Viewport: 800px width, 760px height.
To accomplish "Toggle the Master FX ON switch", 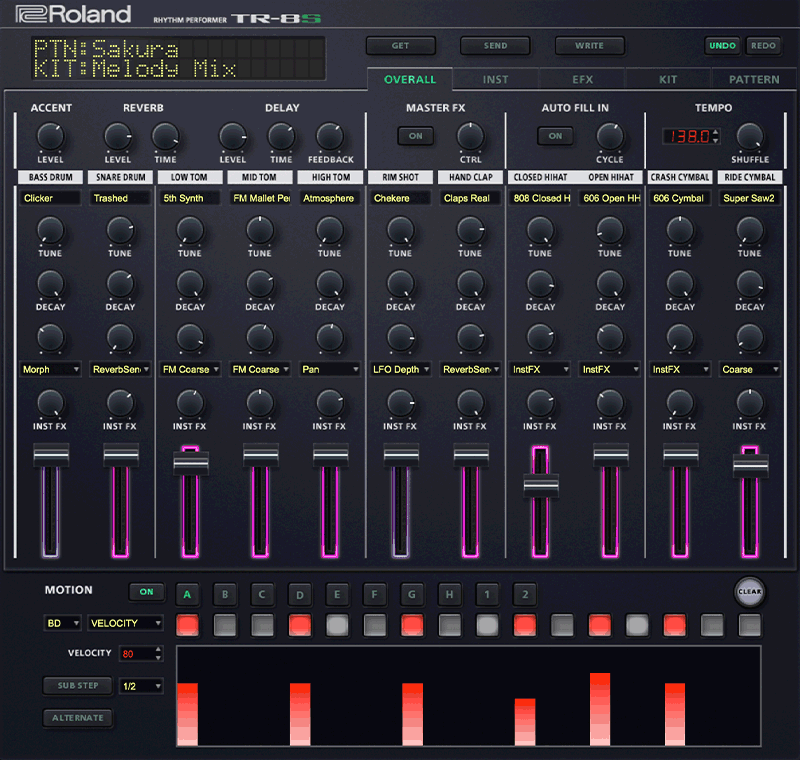I will [x=416, y=136].
